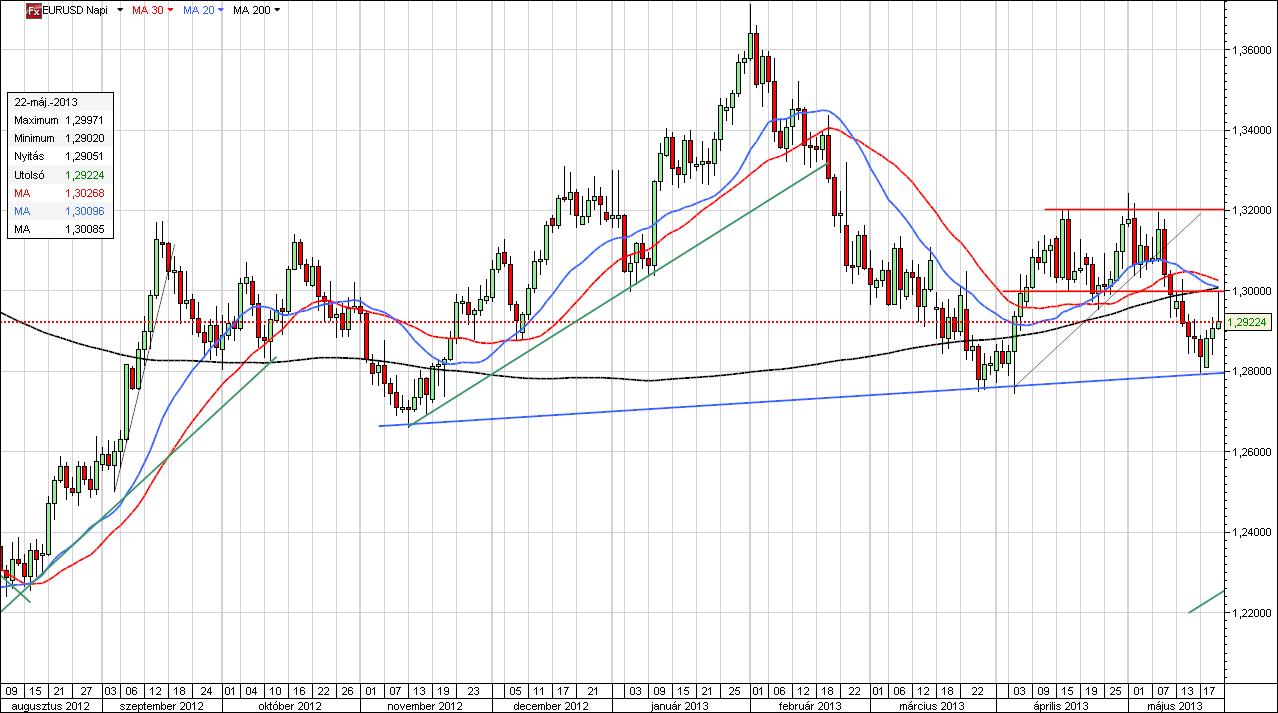The width and height of the screenshot is (1278, 713).
Task: Click the EURUSD Napi chart title
Action: [76, 10]
